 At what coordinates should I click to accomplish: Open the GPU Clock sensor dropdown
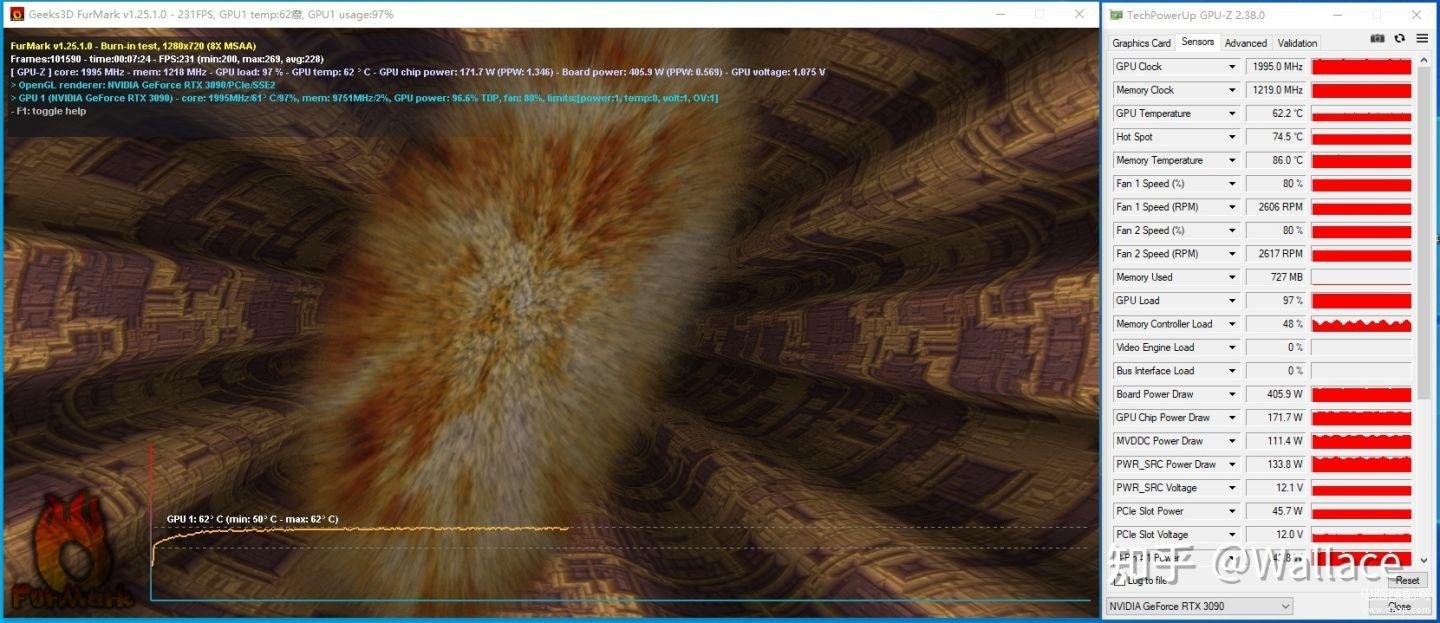(x=1232, y=66)
